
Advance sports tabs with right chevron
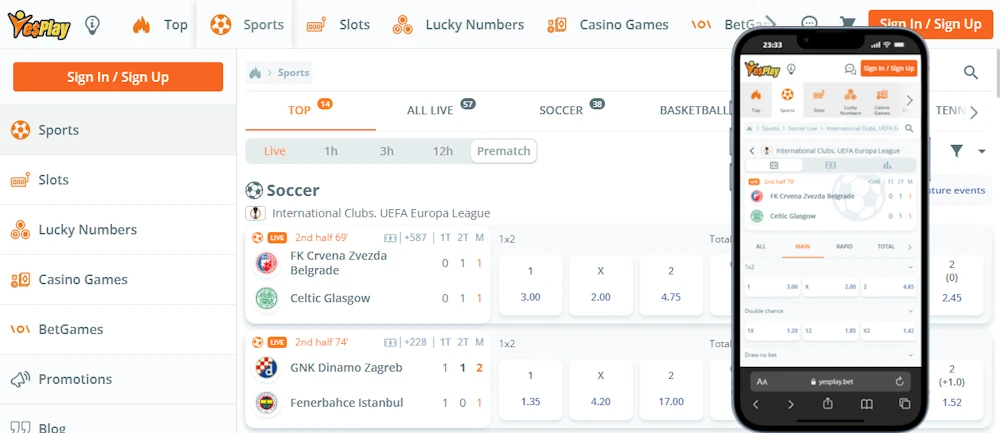coord(974,113)
